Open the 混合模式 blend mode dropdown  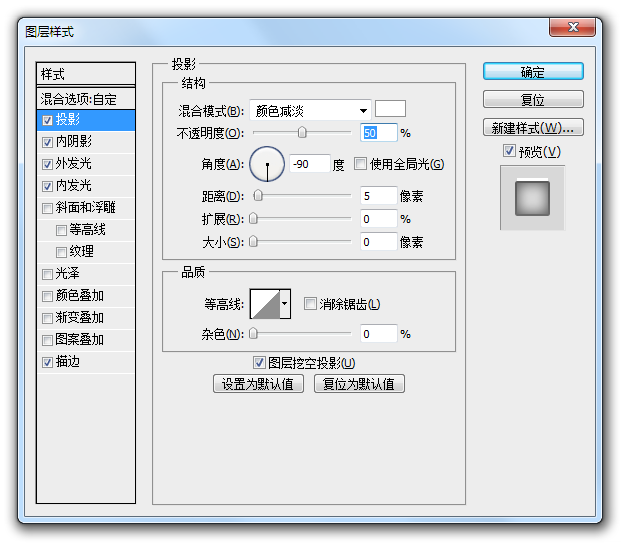click(x=310, y=110)
